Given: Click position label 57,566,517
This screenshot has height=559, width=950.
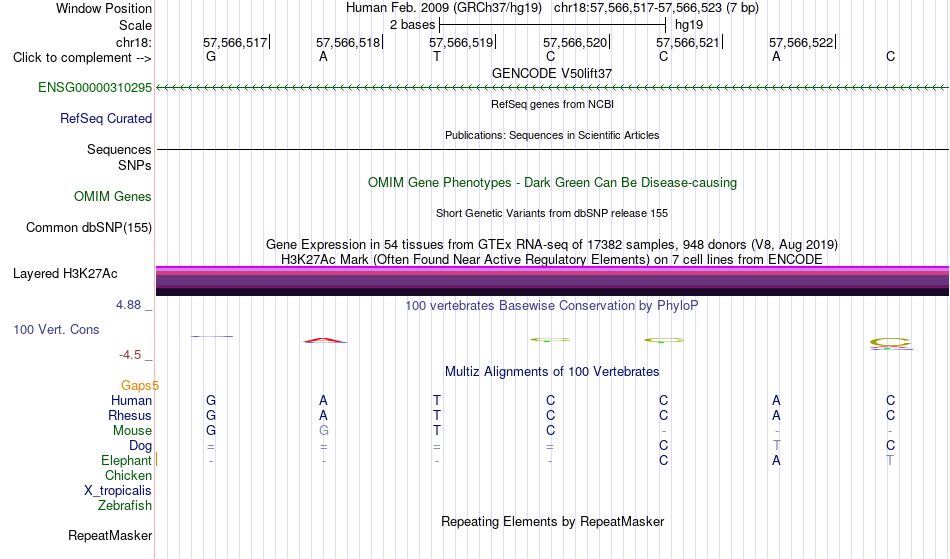Looking at the screenshot, I should click(235, 42).
